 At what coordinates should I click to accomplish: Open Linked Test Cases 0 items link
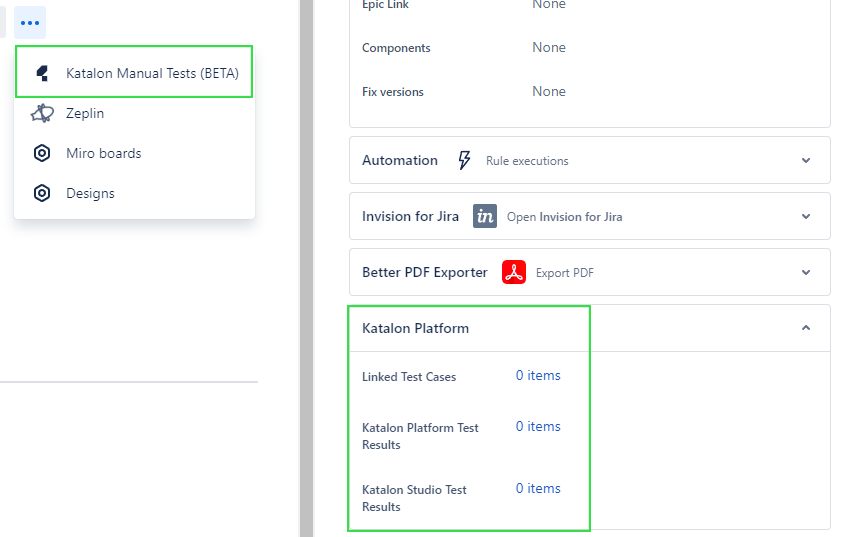(x=538, y=376)
